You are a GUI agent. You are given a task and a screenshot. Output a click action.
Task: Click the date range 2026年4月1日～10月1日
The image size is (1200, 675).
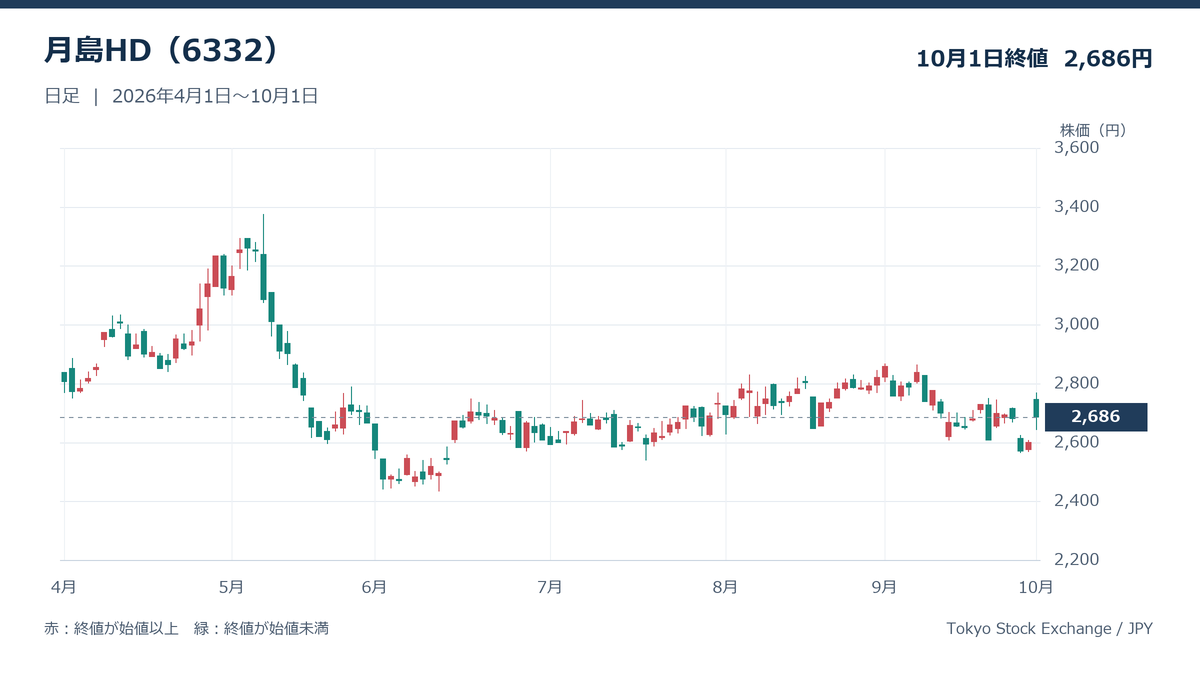point(215,97)
